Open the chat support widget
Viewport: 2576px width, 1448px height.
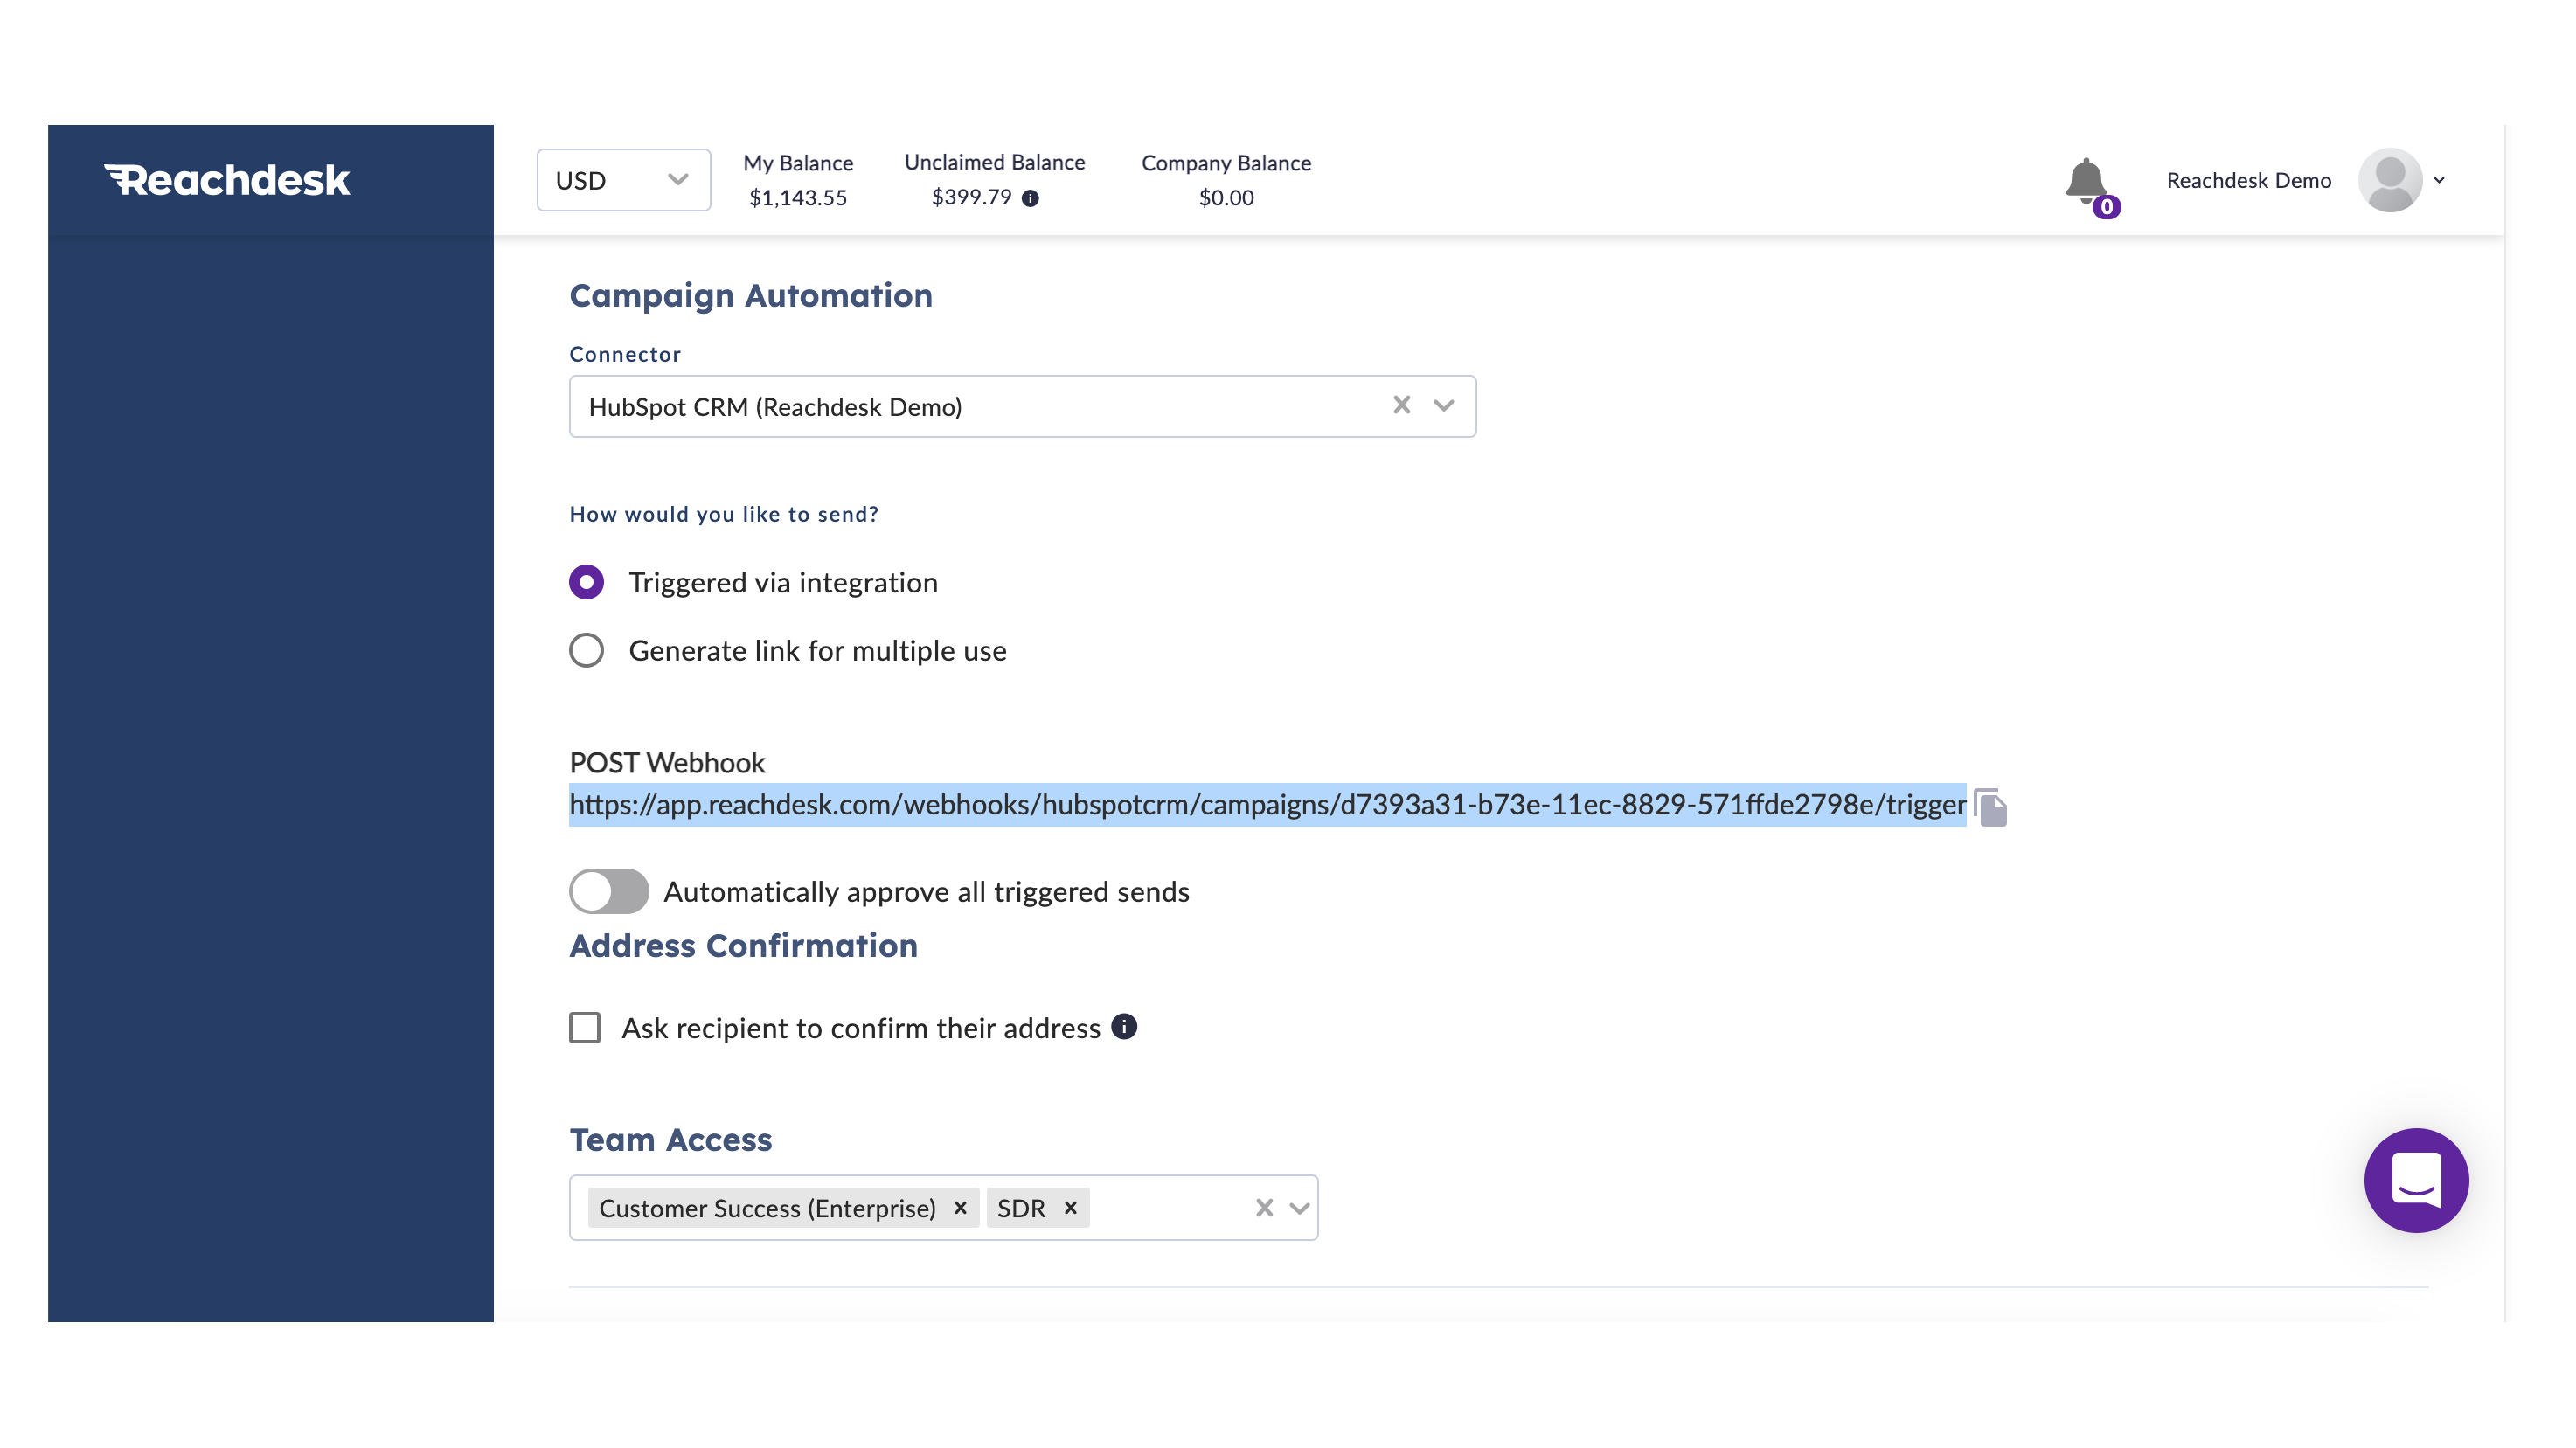click(x=2415, y=1180)
